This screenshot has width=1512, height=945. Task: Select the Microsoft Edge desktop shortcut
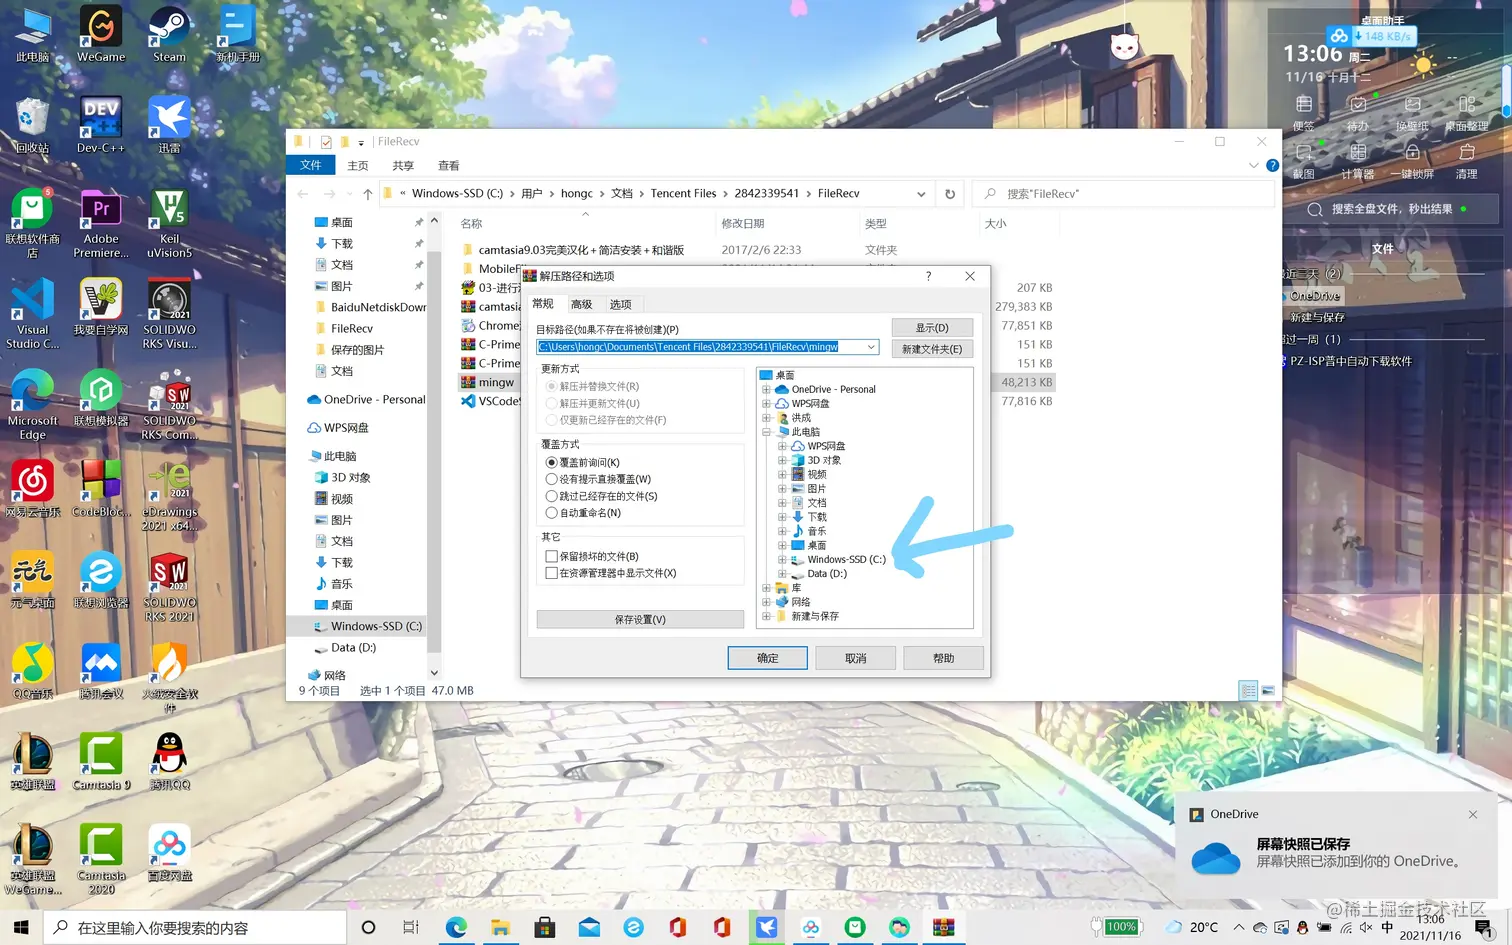[x=33, y=405]
